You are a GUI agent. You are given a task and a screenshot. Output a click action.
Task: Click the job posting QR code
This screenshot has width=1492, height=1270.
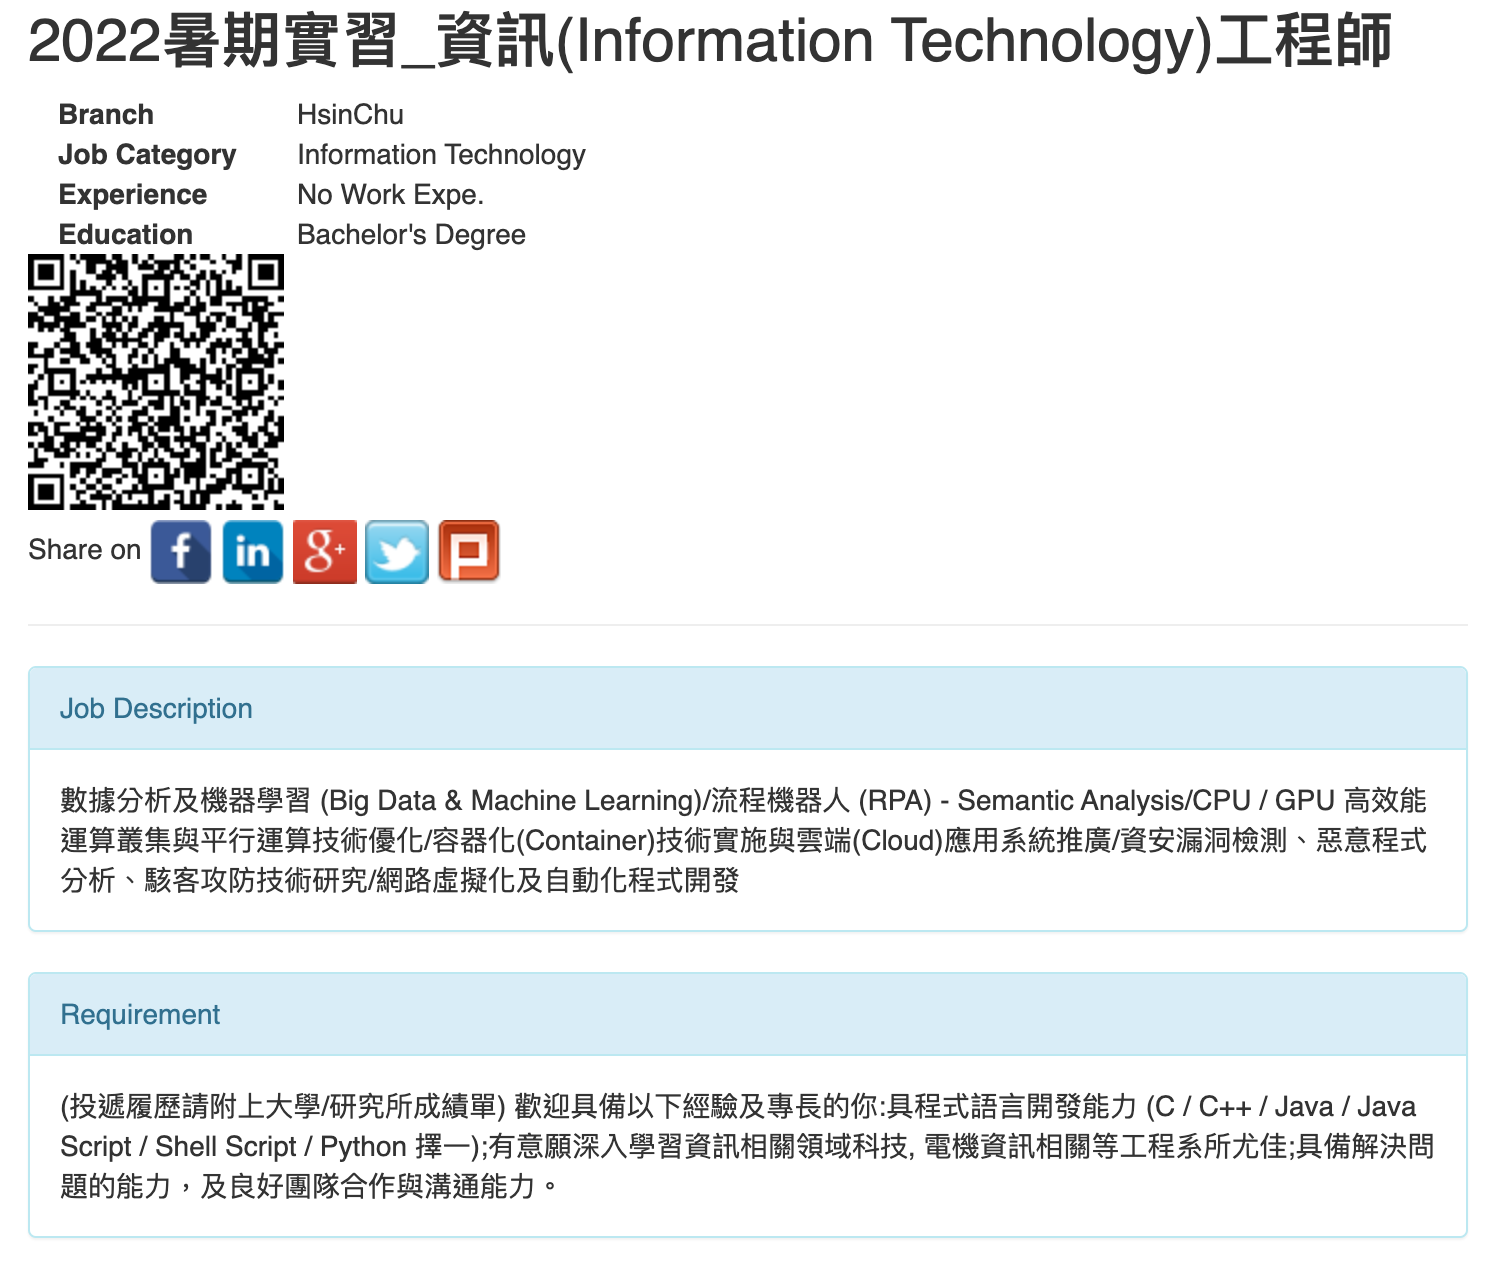coord(156,382)
